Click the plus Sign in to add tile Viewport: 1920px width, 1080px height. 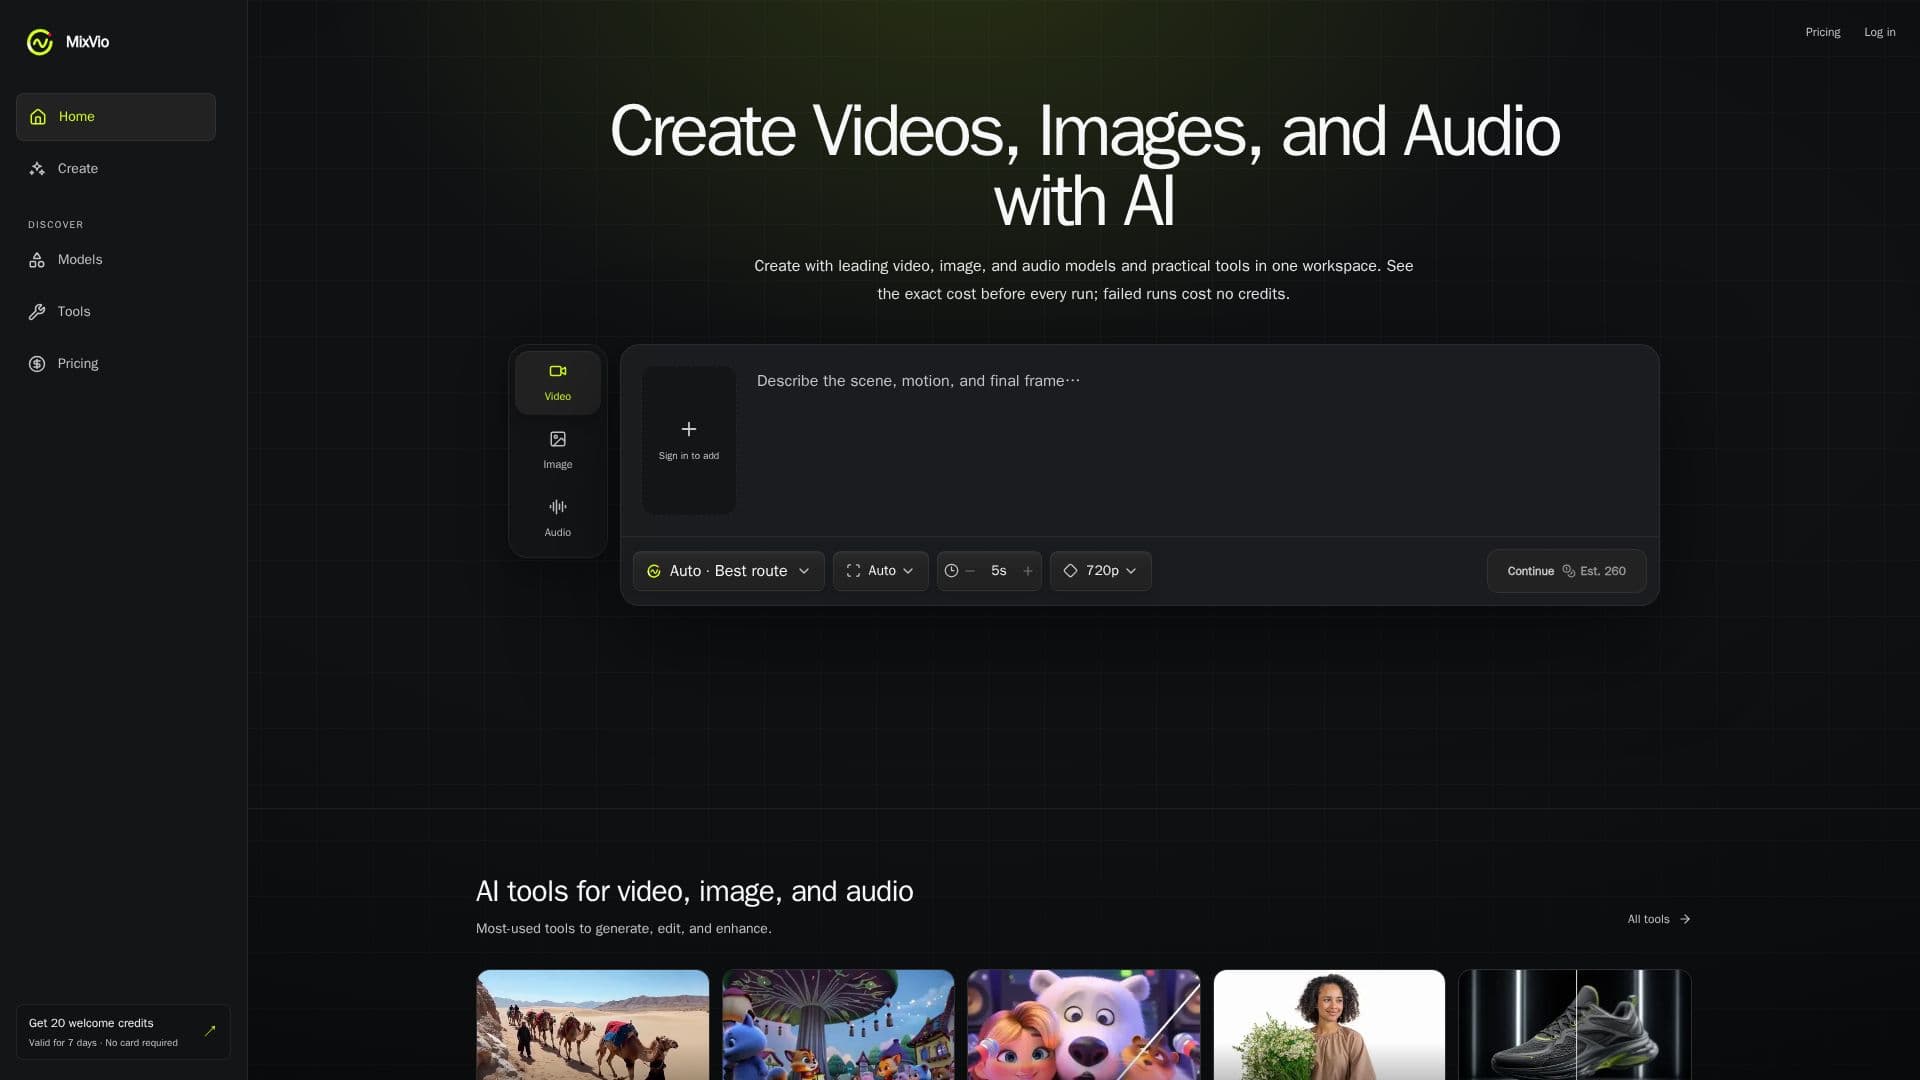(689, 440)
